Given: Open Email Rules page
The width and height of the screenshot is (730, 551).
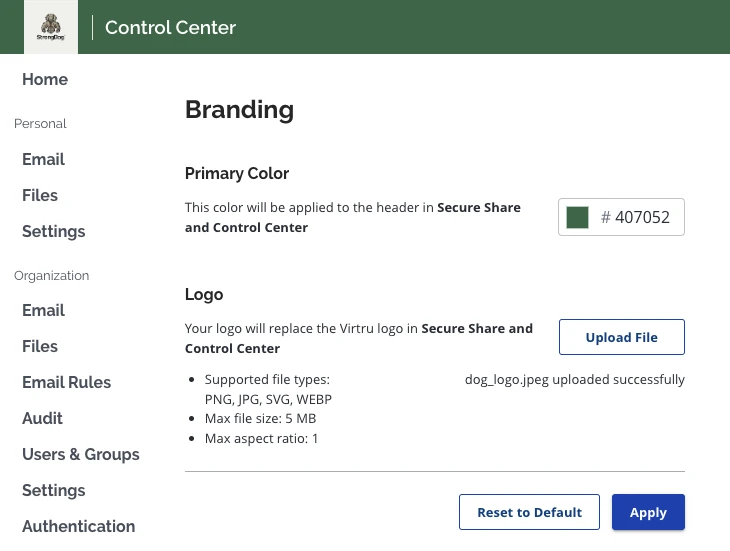Looking at the screenshot, I should (66, 383).
